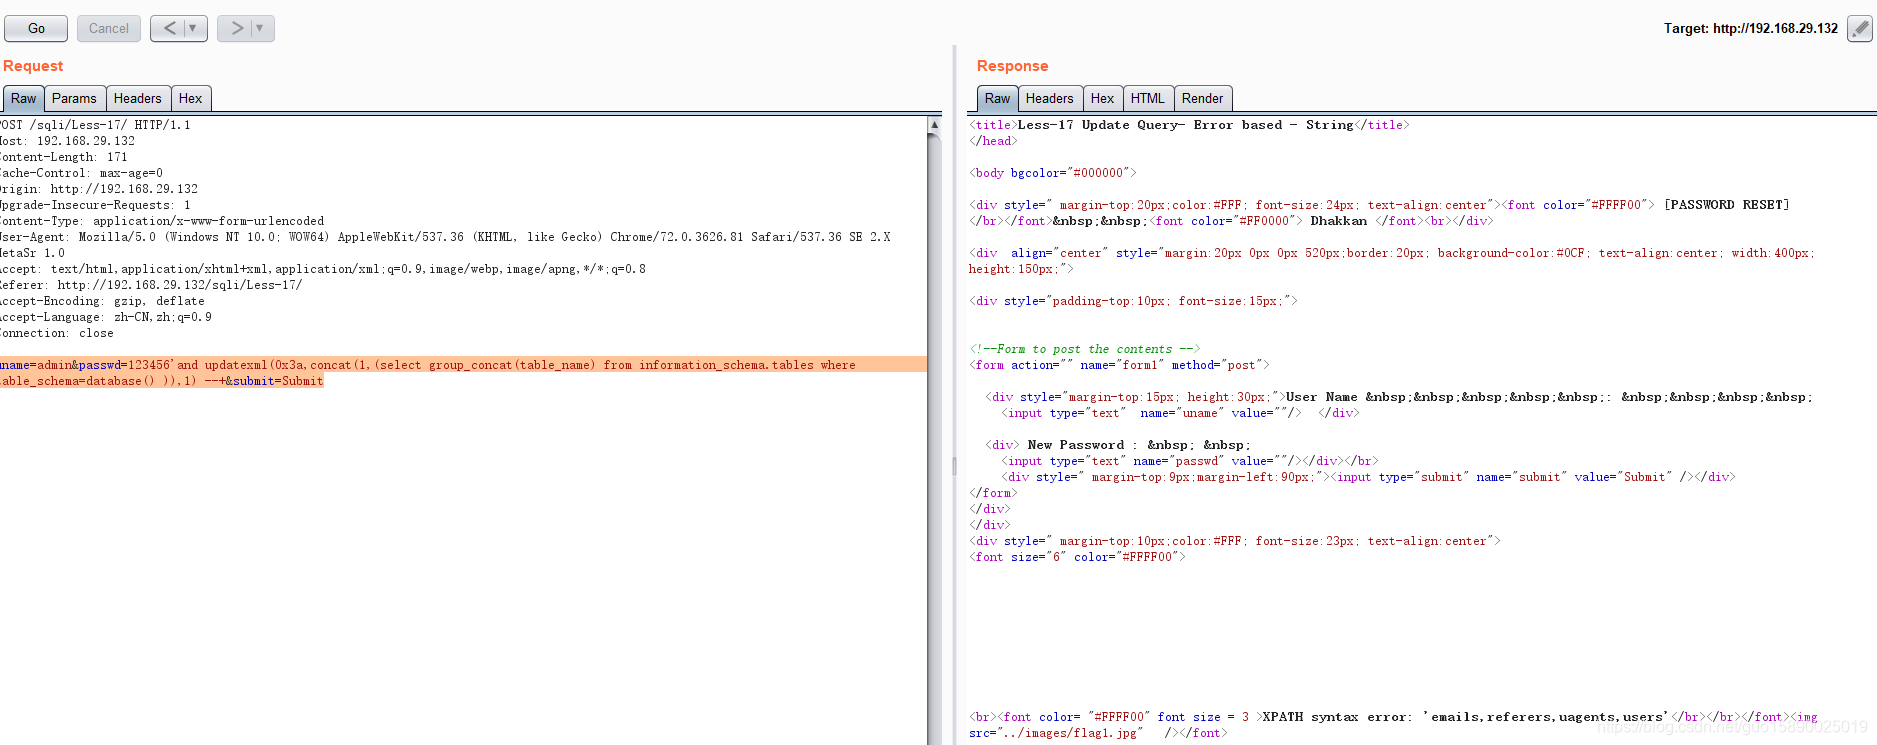Click the form action line in response
This screenshot has width=1877, height=745.
click(1119, 365)
